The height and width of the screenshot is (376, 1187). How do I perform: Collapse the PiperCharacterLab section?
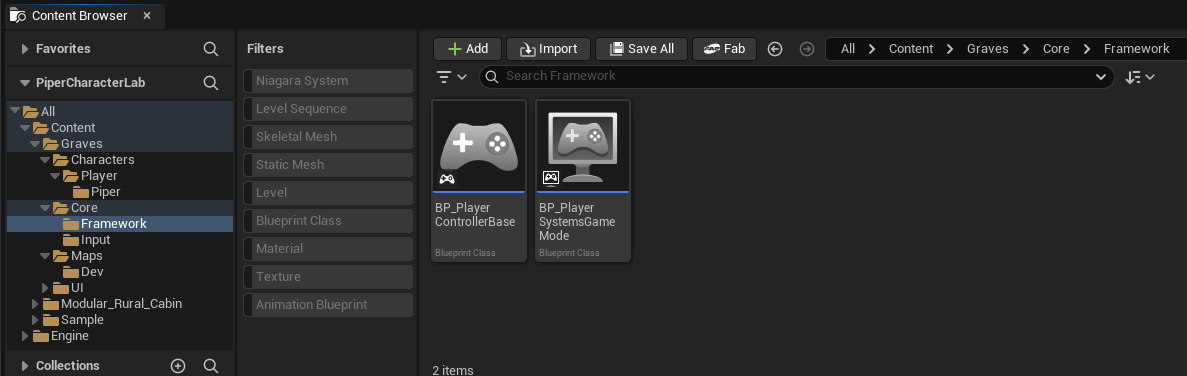(x=25, y=83)
